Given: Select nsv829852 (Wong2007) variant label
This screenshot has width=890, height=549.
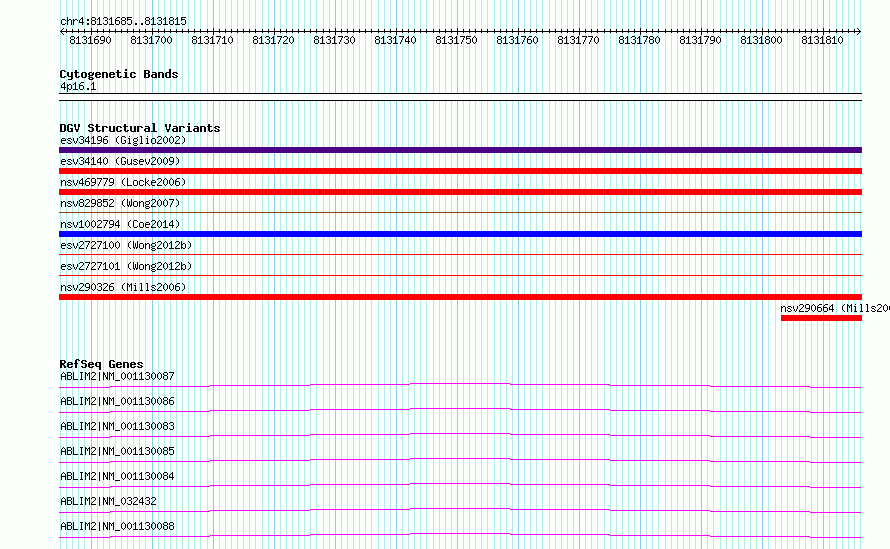Looking at the screenshot, I should point(120,203).
